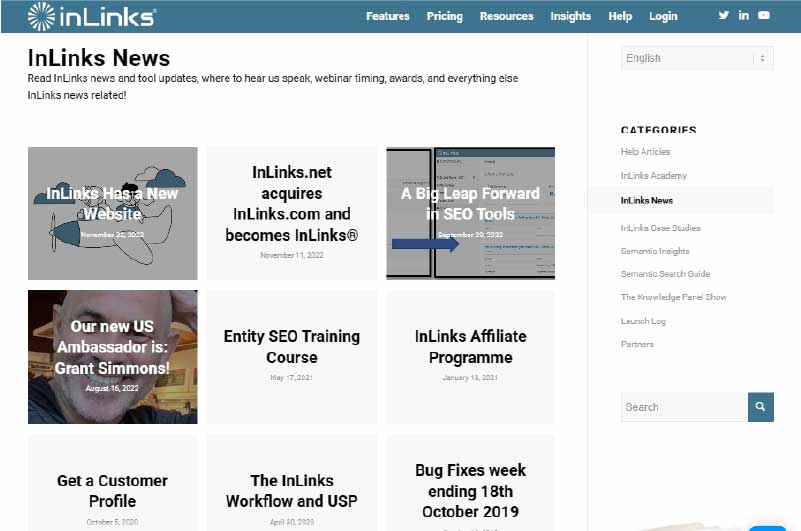Open the InLinks Twitter profile icon
801x531 pixels.
[723, 15]
